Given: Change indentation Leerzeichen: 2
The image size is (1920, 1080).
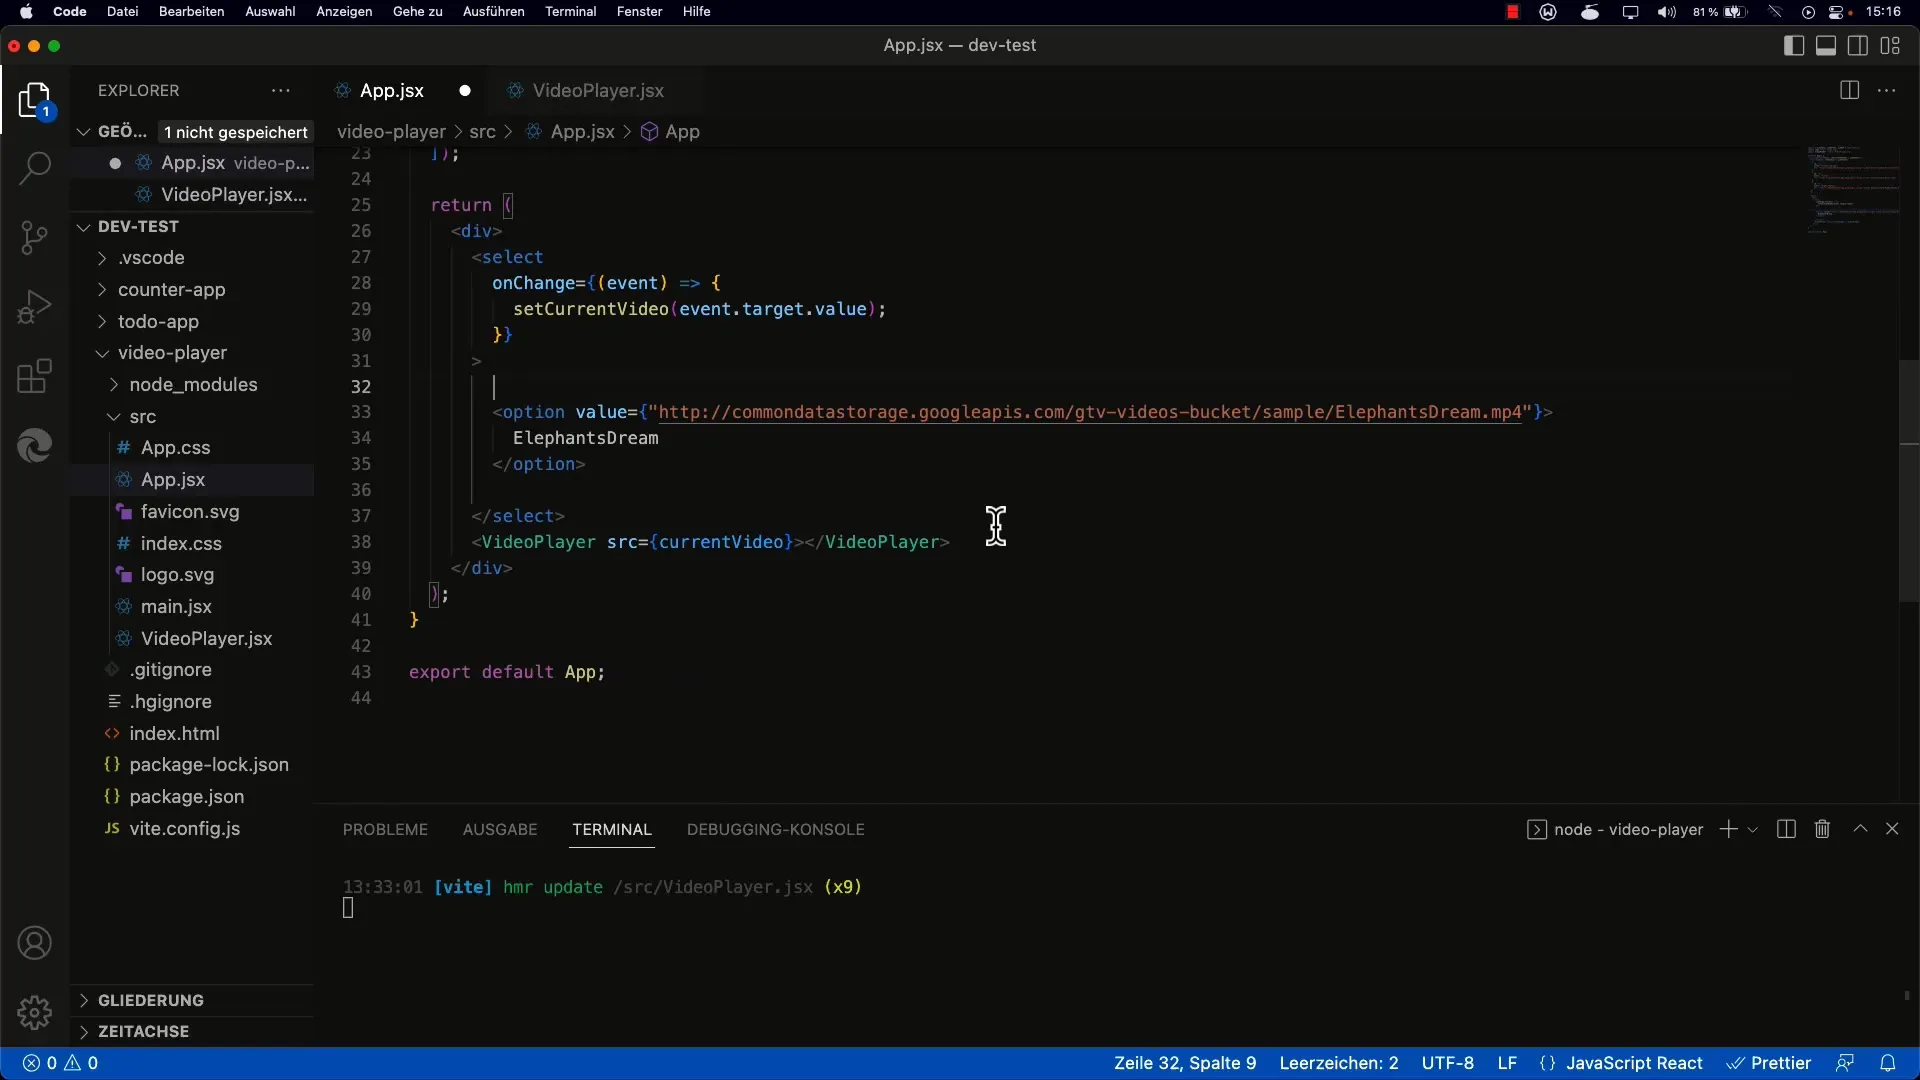Looking at the screenshot, I should tap(1339, 1063).
